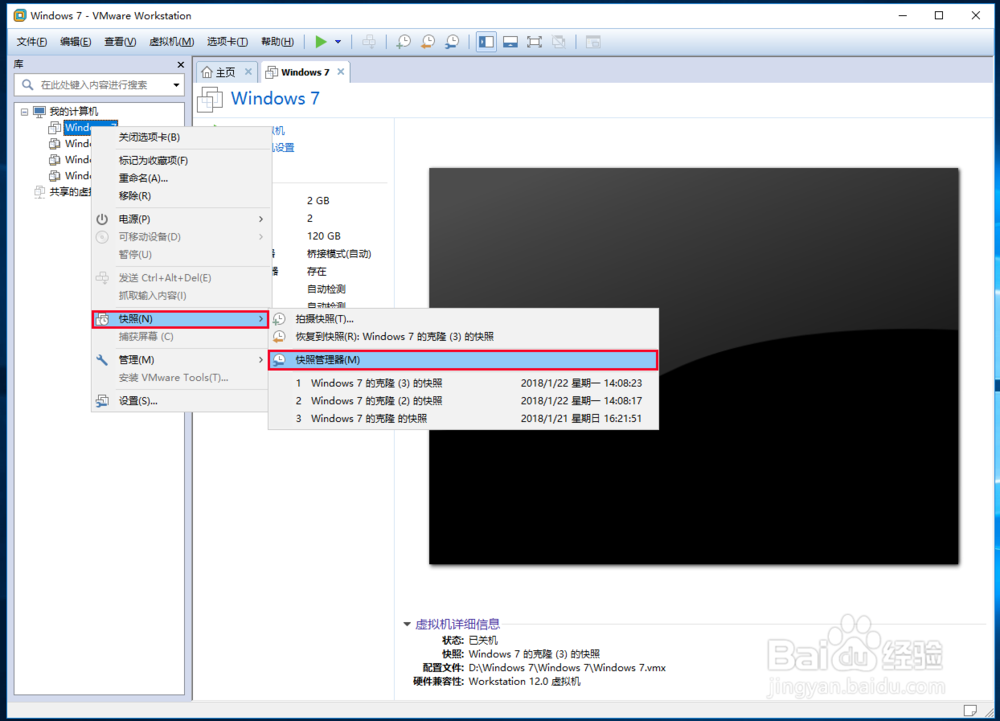Select snapshot 2 克隆 (2) 的快照
This screenshot has width=1000, height=721.
(x=464, y=401)
